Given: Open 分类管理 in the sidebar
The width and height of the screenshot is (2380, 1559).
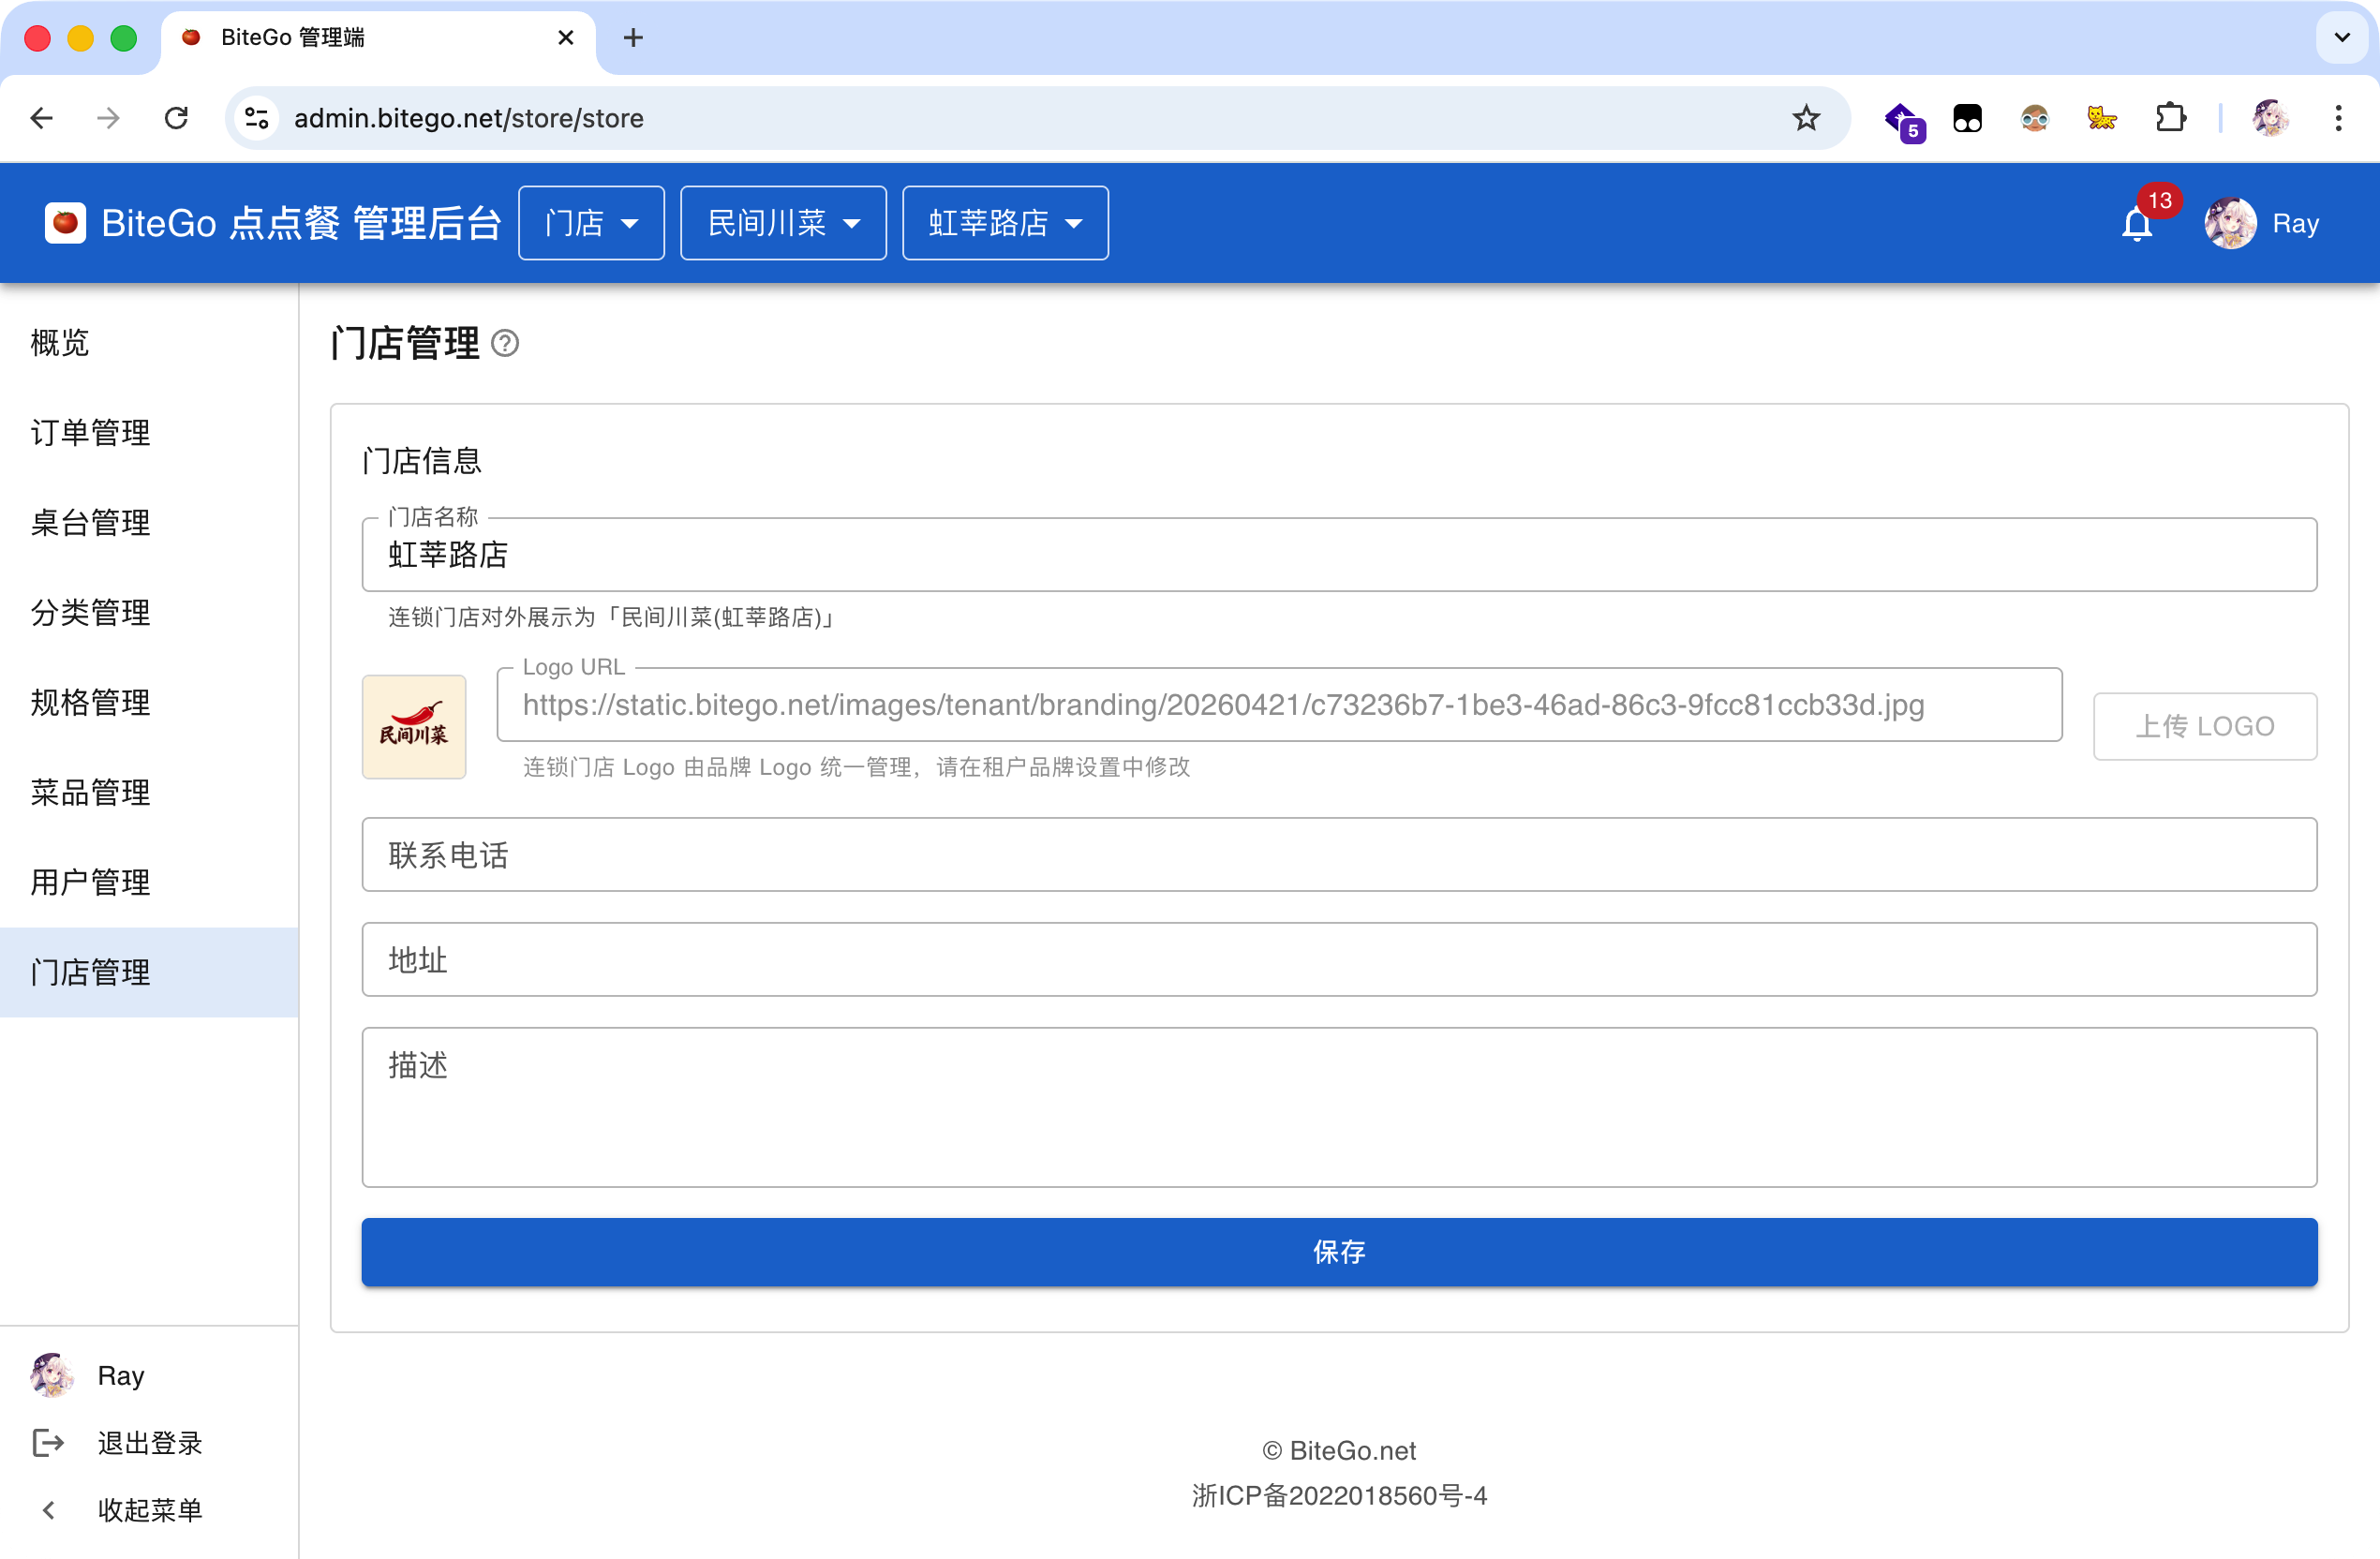Looking at the screenshot, I should [x=149, y=612].
